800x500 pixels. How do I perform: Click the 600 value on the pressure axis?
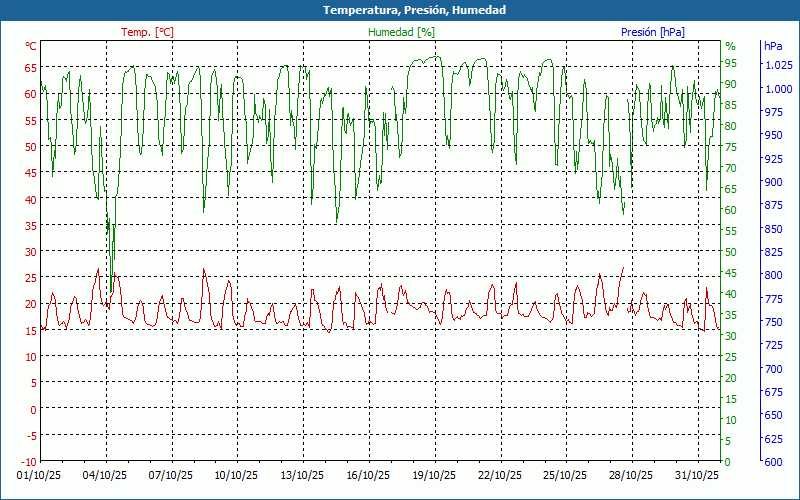[773, 462]
